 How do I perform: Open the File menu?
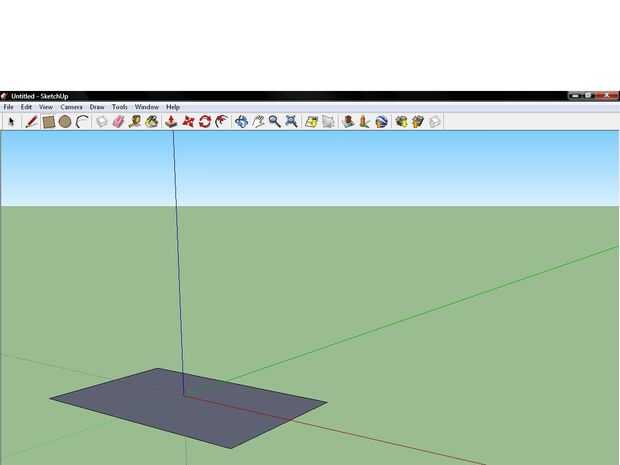(x=8, y=107)
